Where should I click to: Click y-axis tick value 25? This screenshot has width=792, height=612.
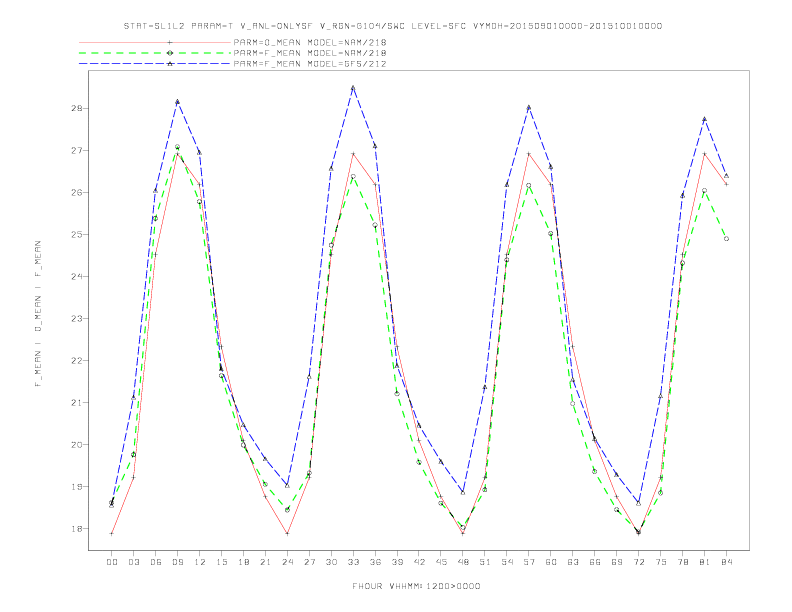pos(77,234)
